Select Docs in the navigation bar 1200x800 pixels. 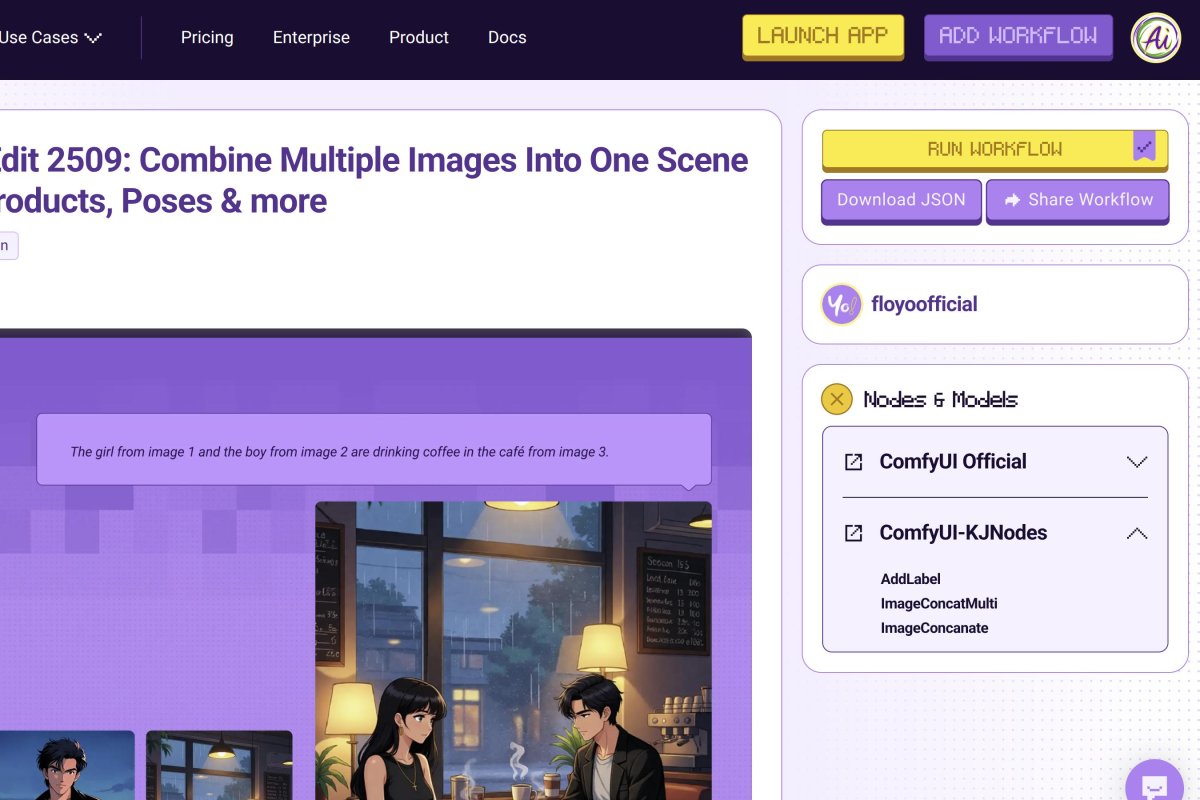506,37
